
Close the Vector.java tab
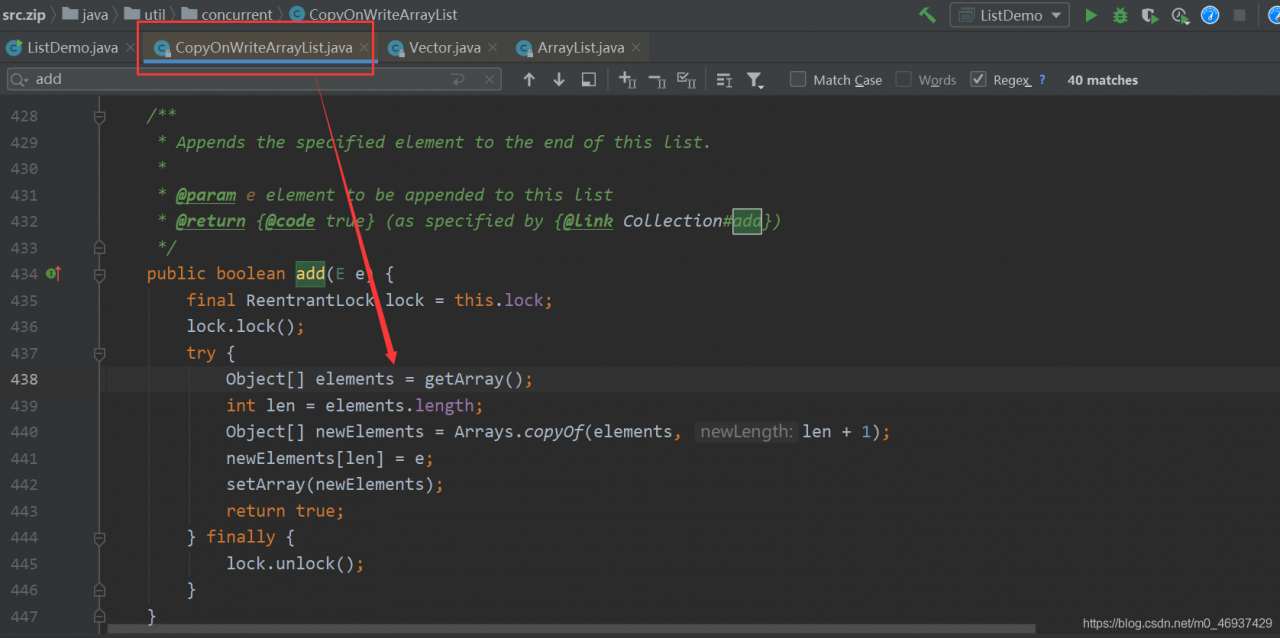coord(492,47)
